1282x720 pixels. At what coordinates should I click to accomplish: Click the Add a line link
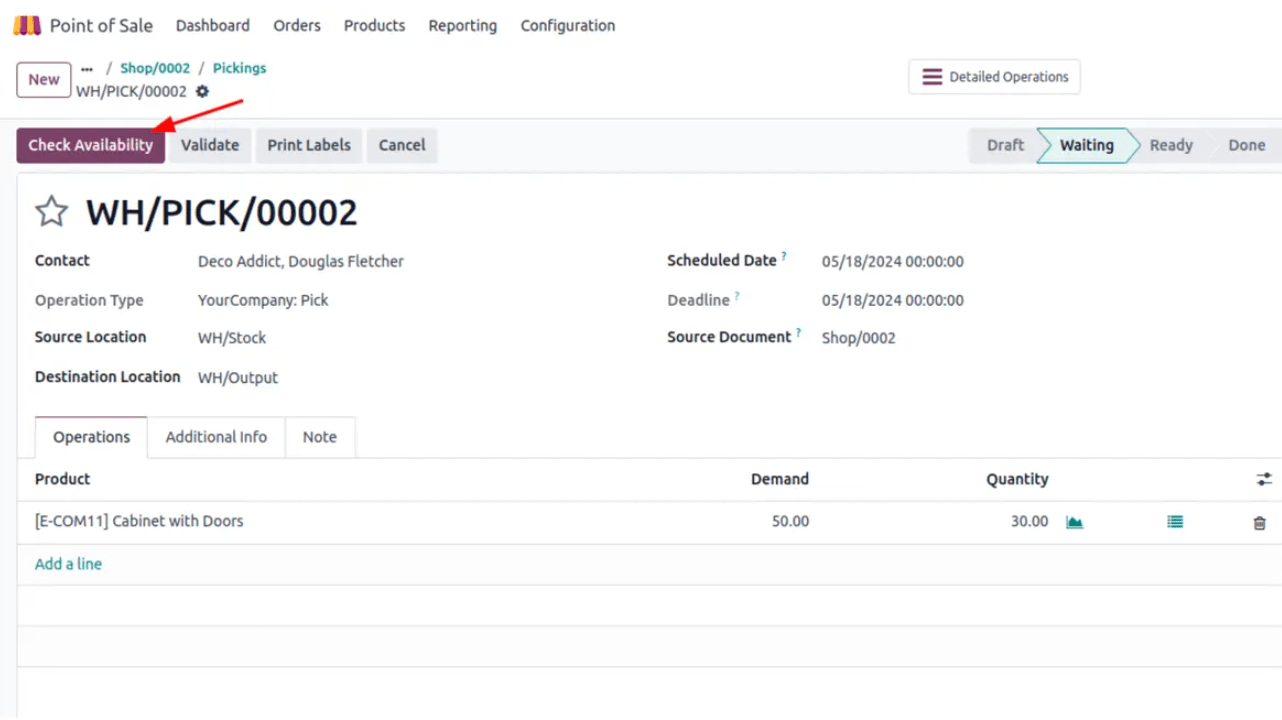pyautogui.click(x=68, y=564)
